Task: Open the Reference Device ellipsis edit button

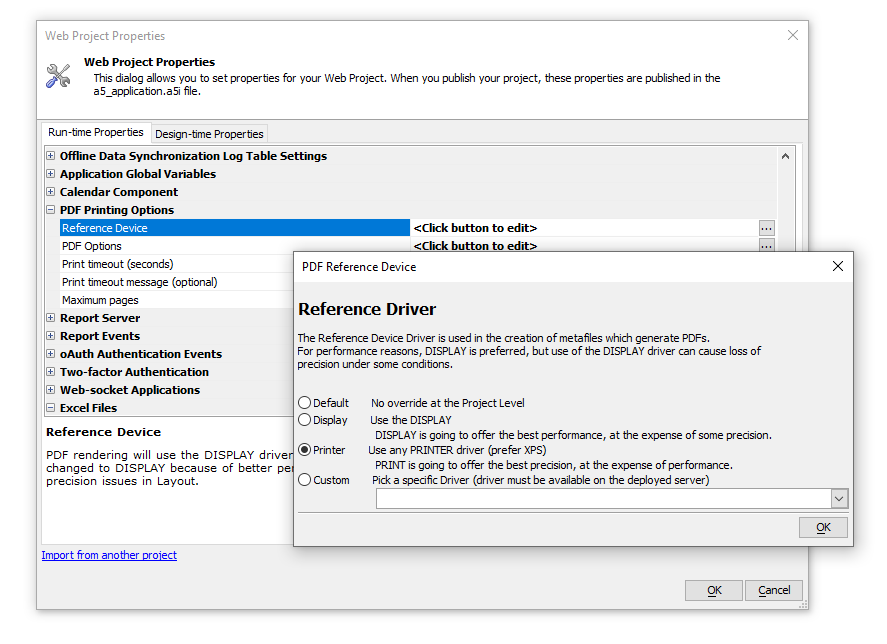Action: coord(767,229)
